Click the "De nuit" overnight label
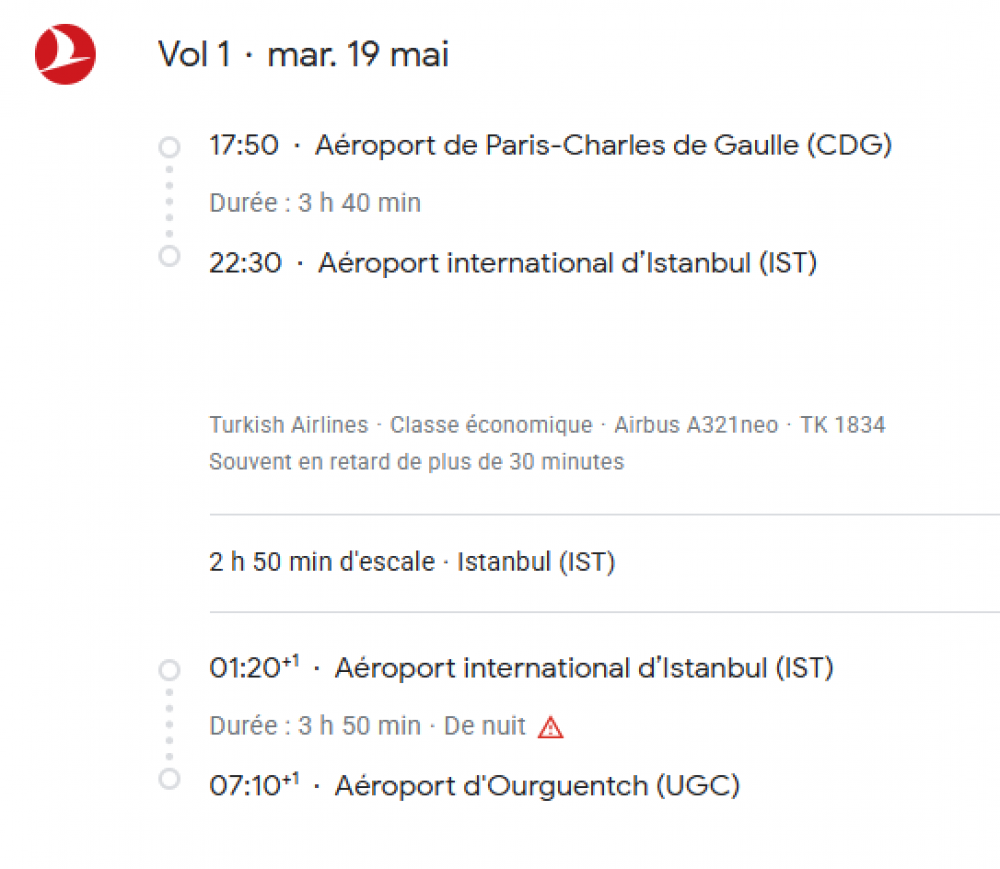The width and height of the screenshot is (1000, 869). tap(485, 727)
